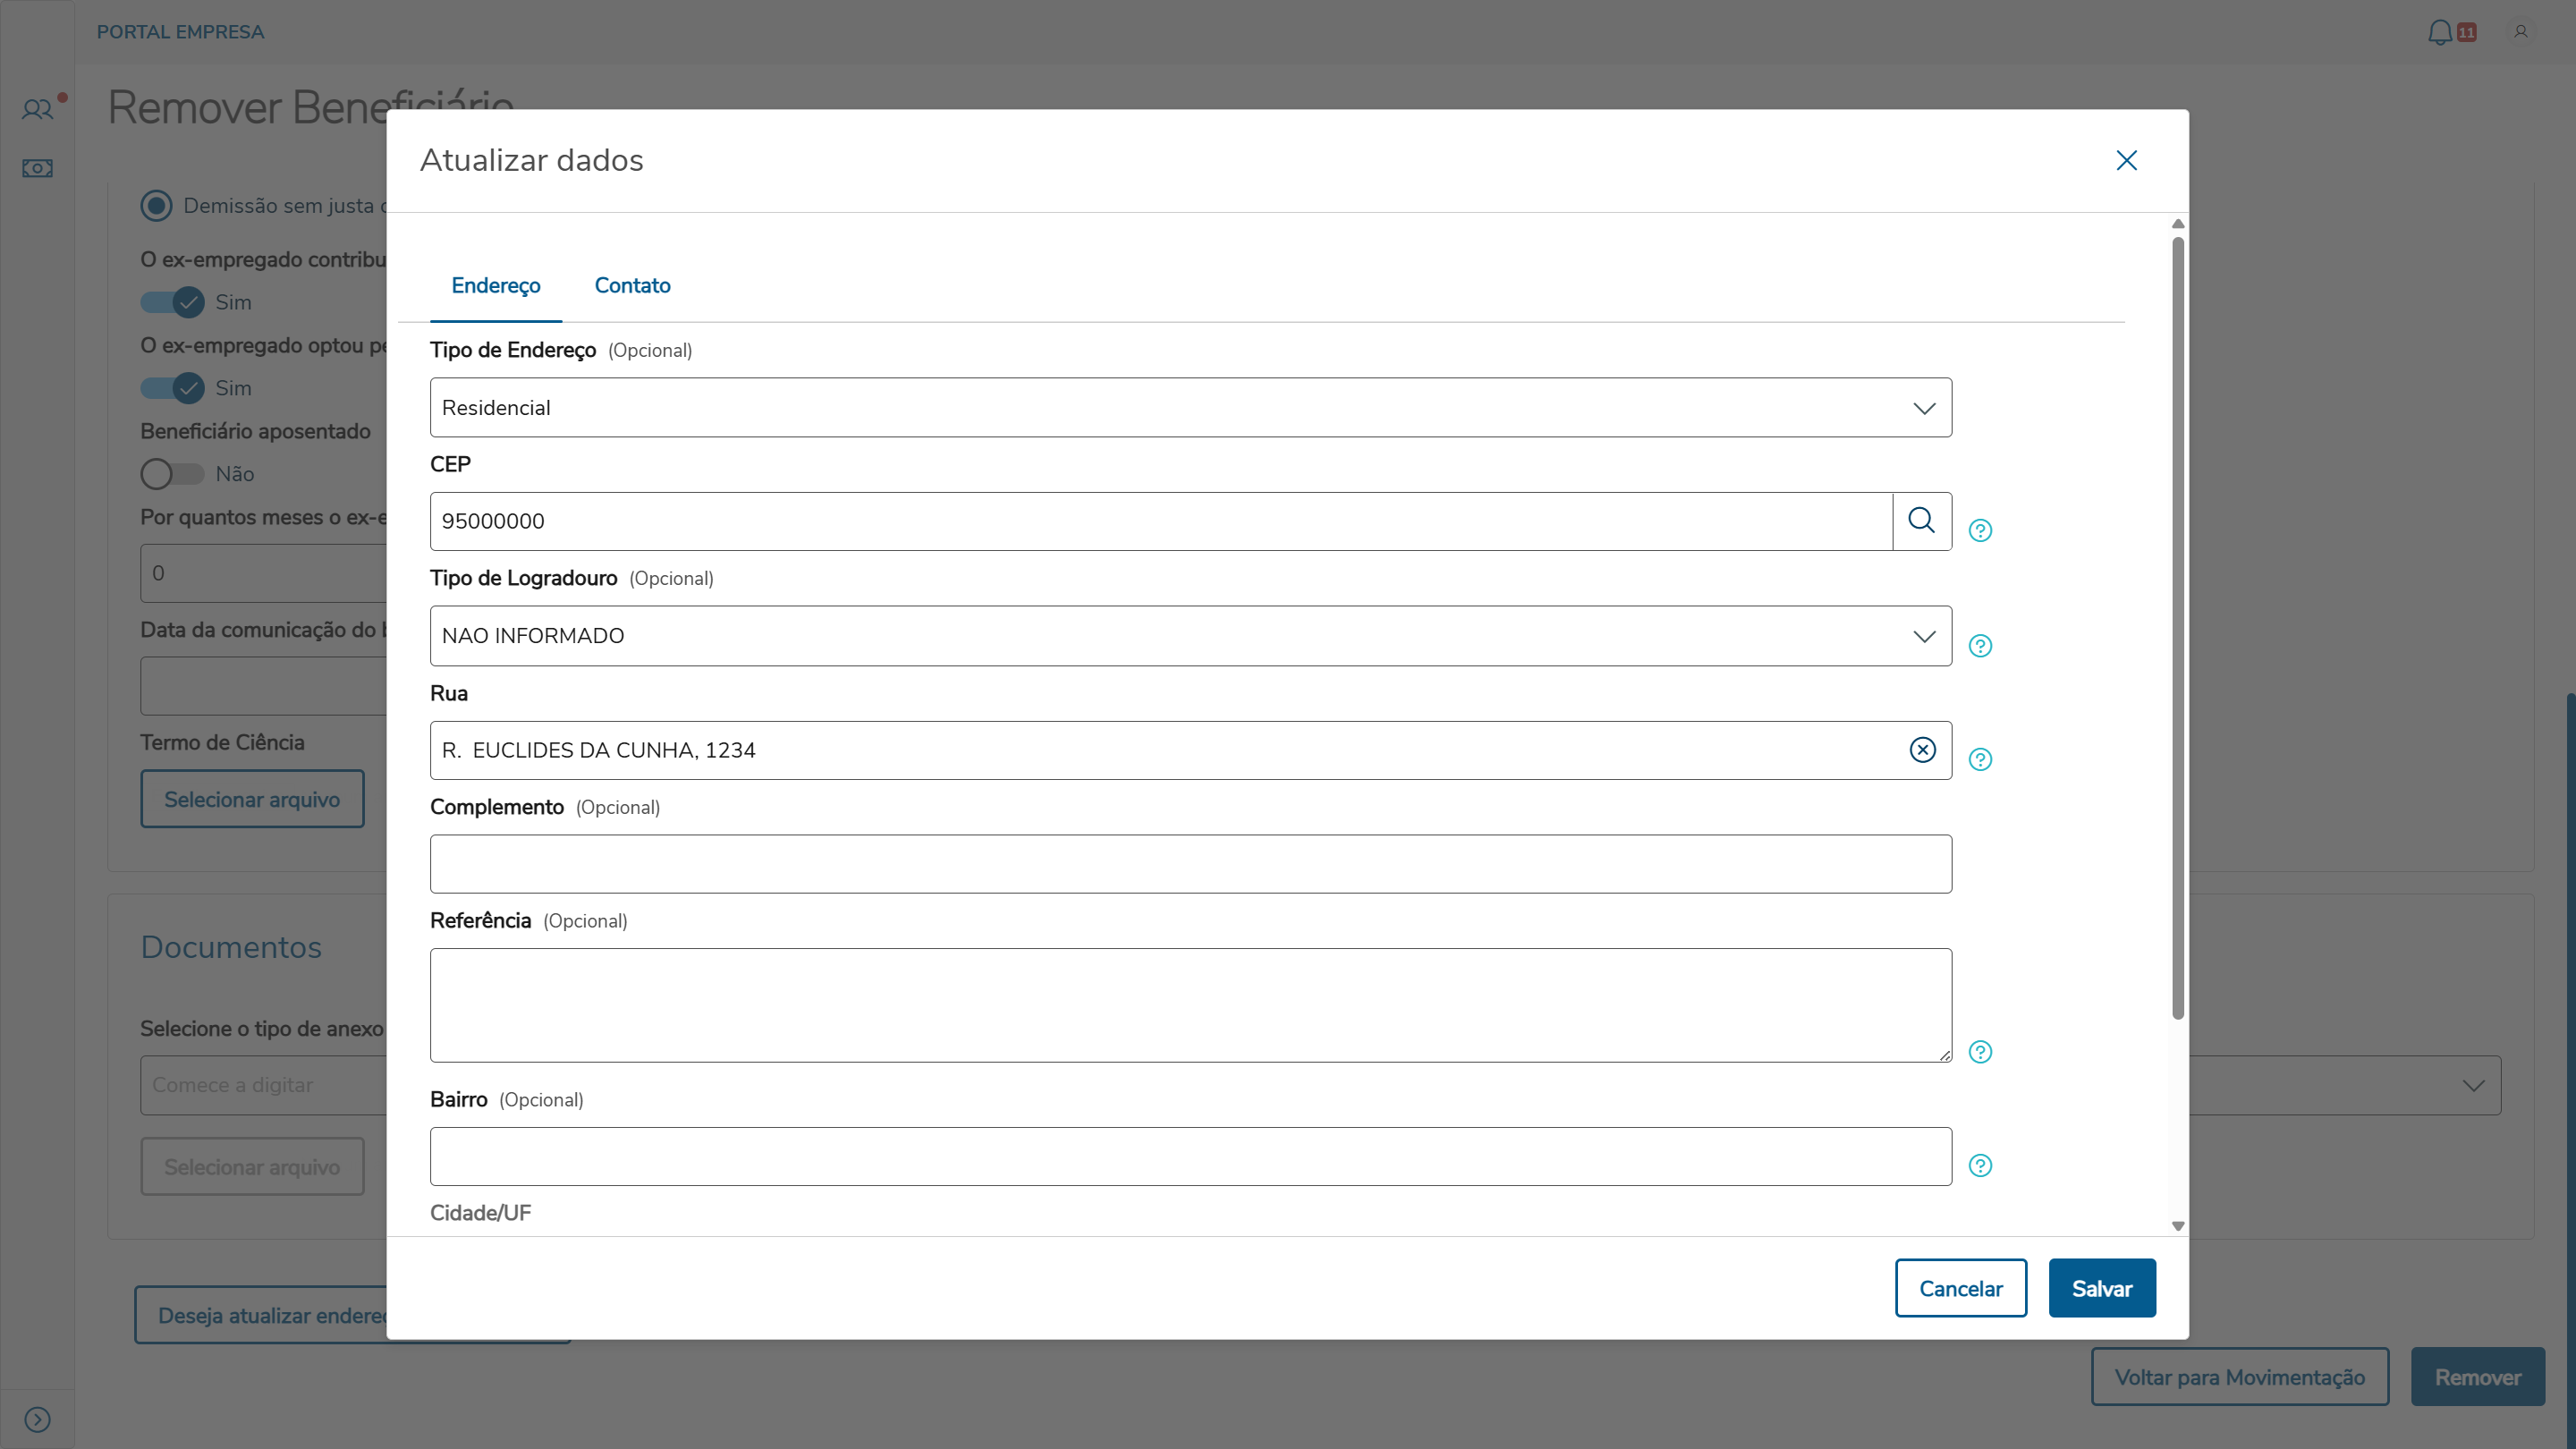Click into the Complemento input field
The width and height of the screenshot is (2576, 1449).
pyautogui.click(x=1190, y=864)
